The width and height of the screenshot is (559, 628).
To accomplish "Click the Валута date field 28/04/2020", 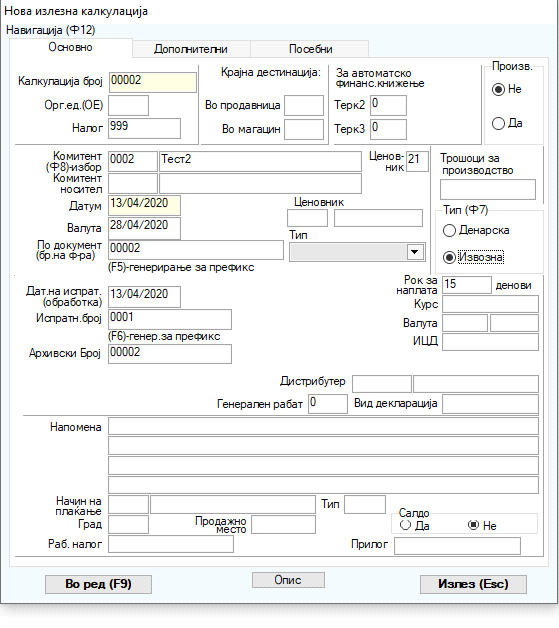I will tap(145, 228).
